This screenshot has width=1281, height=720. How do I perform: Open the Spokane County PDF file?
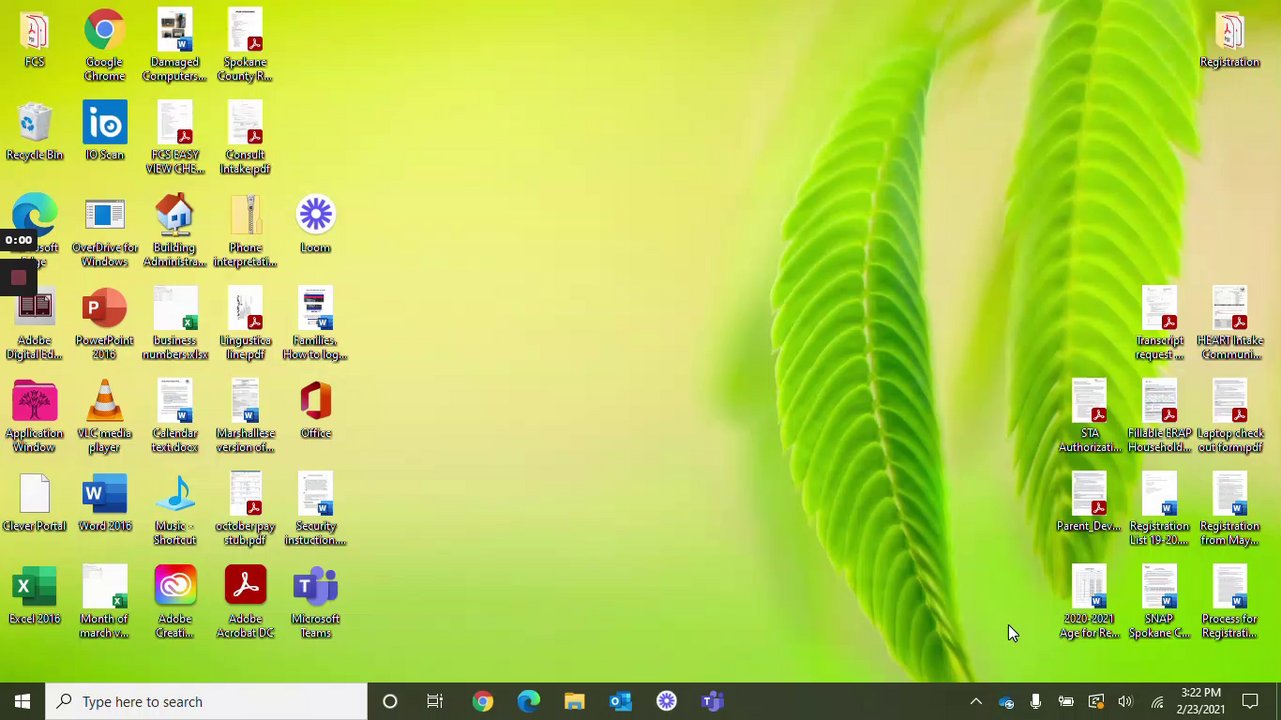click(x=245, y=46)
